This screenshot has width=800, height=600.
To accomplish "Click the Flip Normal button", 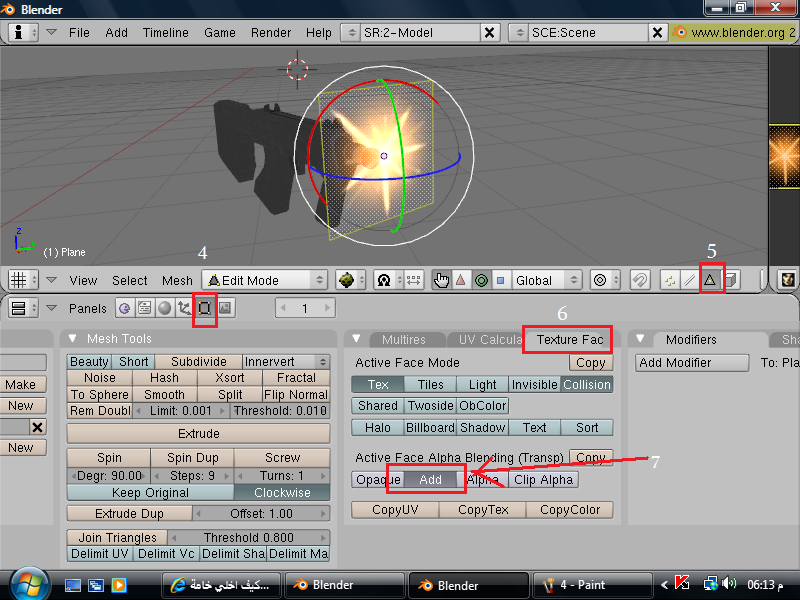I will 296,395.
